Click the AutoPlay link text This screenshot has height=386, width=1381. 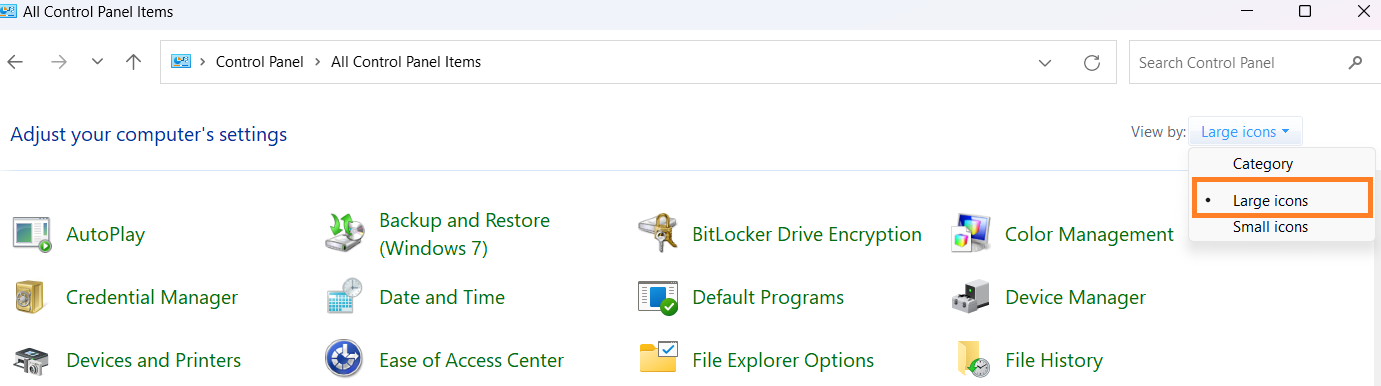[105, 234]
